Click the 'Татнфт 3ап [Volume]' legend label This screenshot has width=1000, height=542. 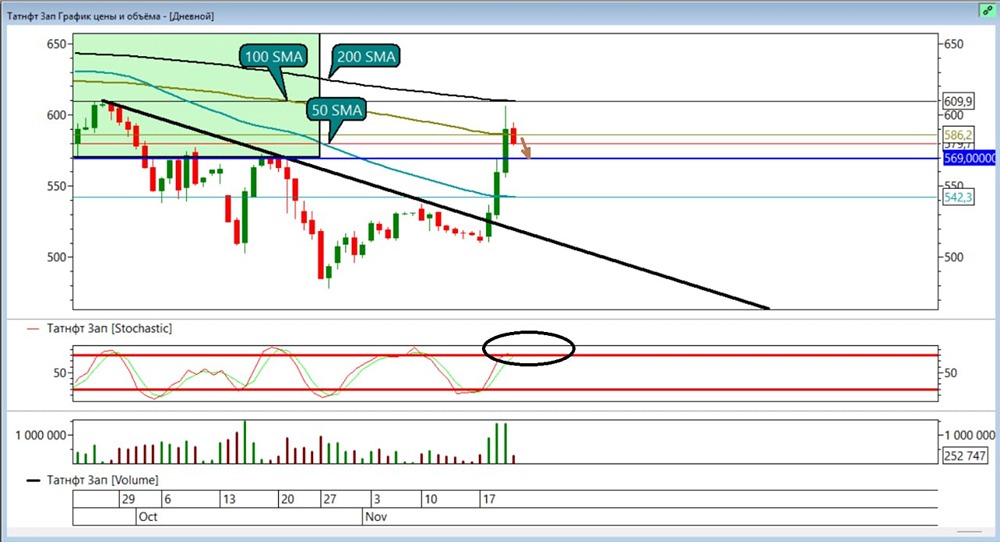(102, 480)
